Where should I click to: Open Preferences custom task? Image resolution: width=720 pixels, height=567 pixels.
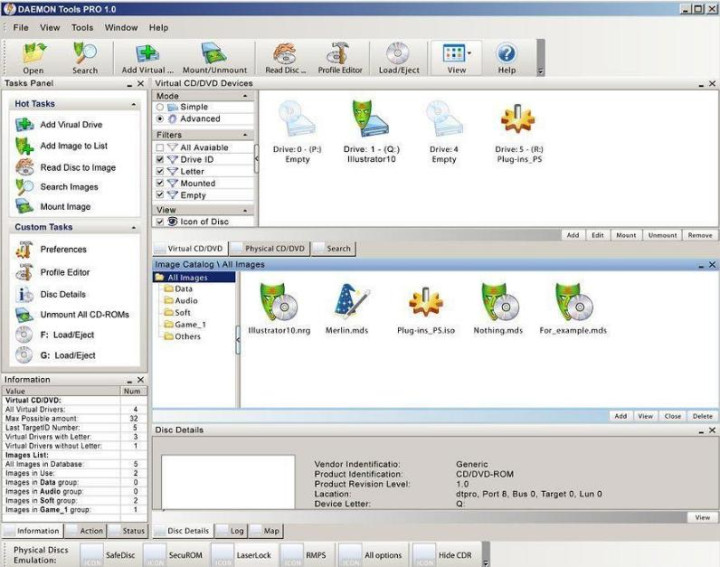[51, 249]
